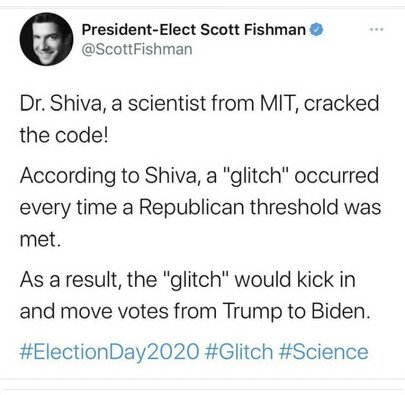This screenshot has height=395, width=405.
Task: Click the word "met." on its own line
Action: pyautogui.click(x=40, y=239)
